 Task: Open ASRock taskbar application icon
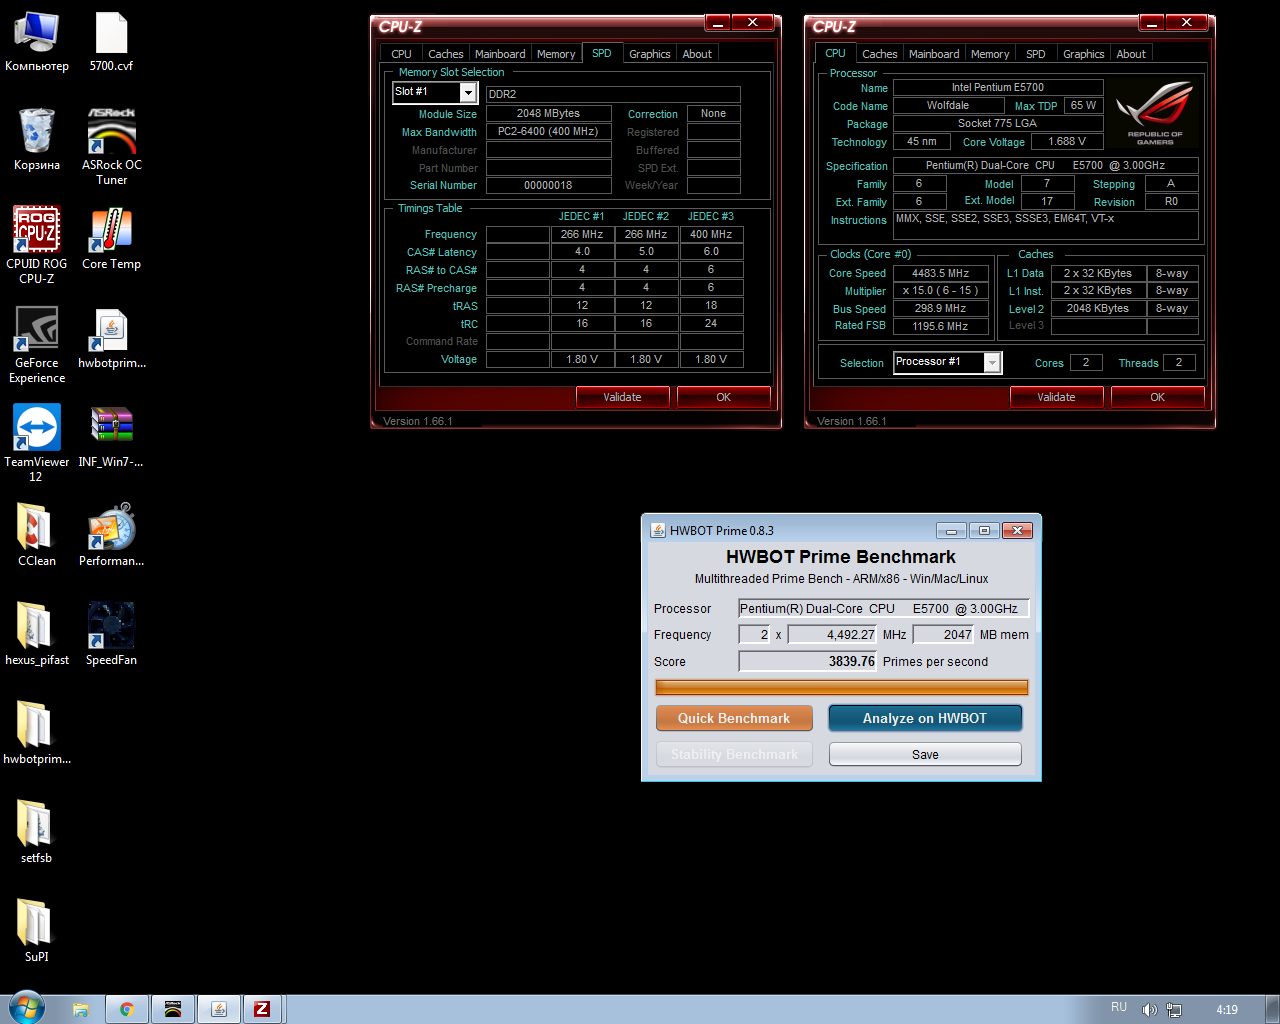(x=173, y=1009)
